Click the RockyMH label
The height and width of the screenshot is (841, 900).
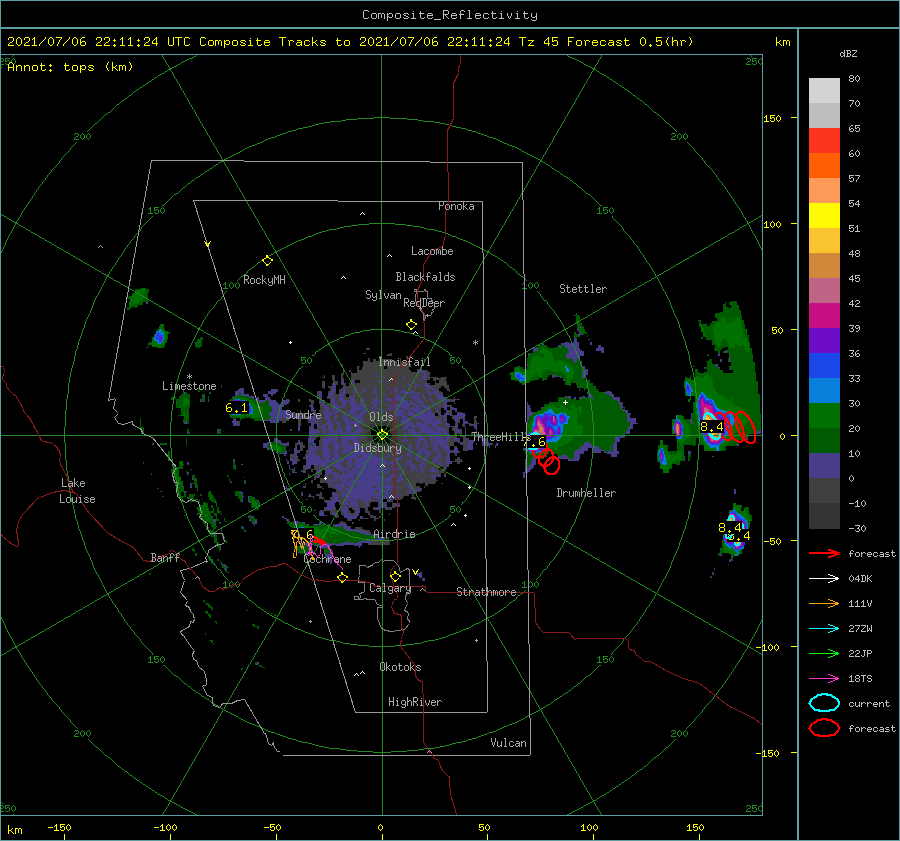click(264, 280)
